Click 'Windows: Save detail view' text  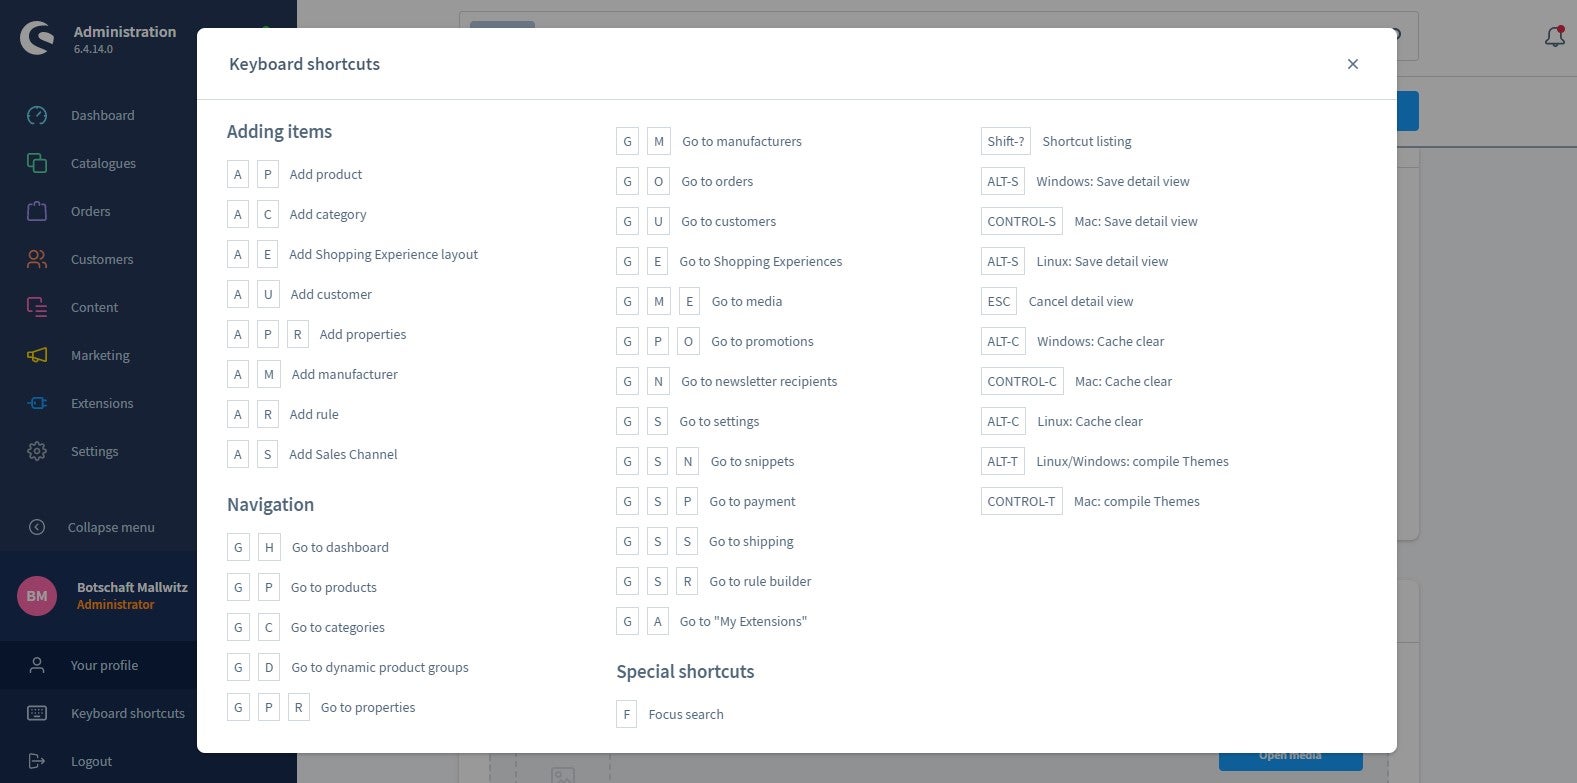click(1113, 181)
